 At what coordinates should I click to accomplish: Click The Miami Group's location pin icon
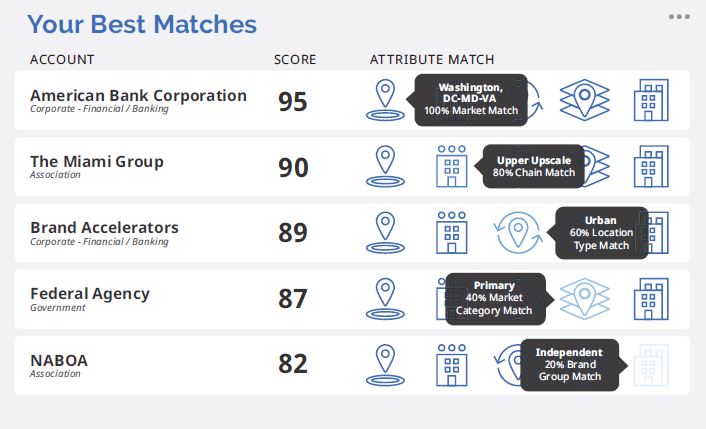pos(385,166)
